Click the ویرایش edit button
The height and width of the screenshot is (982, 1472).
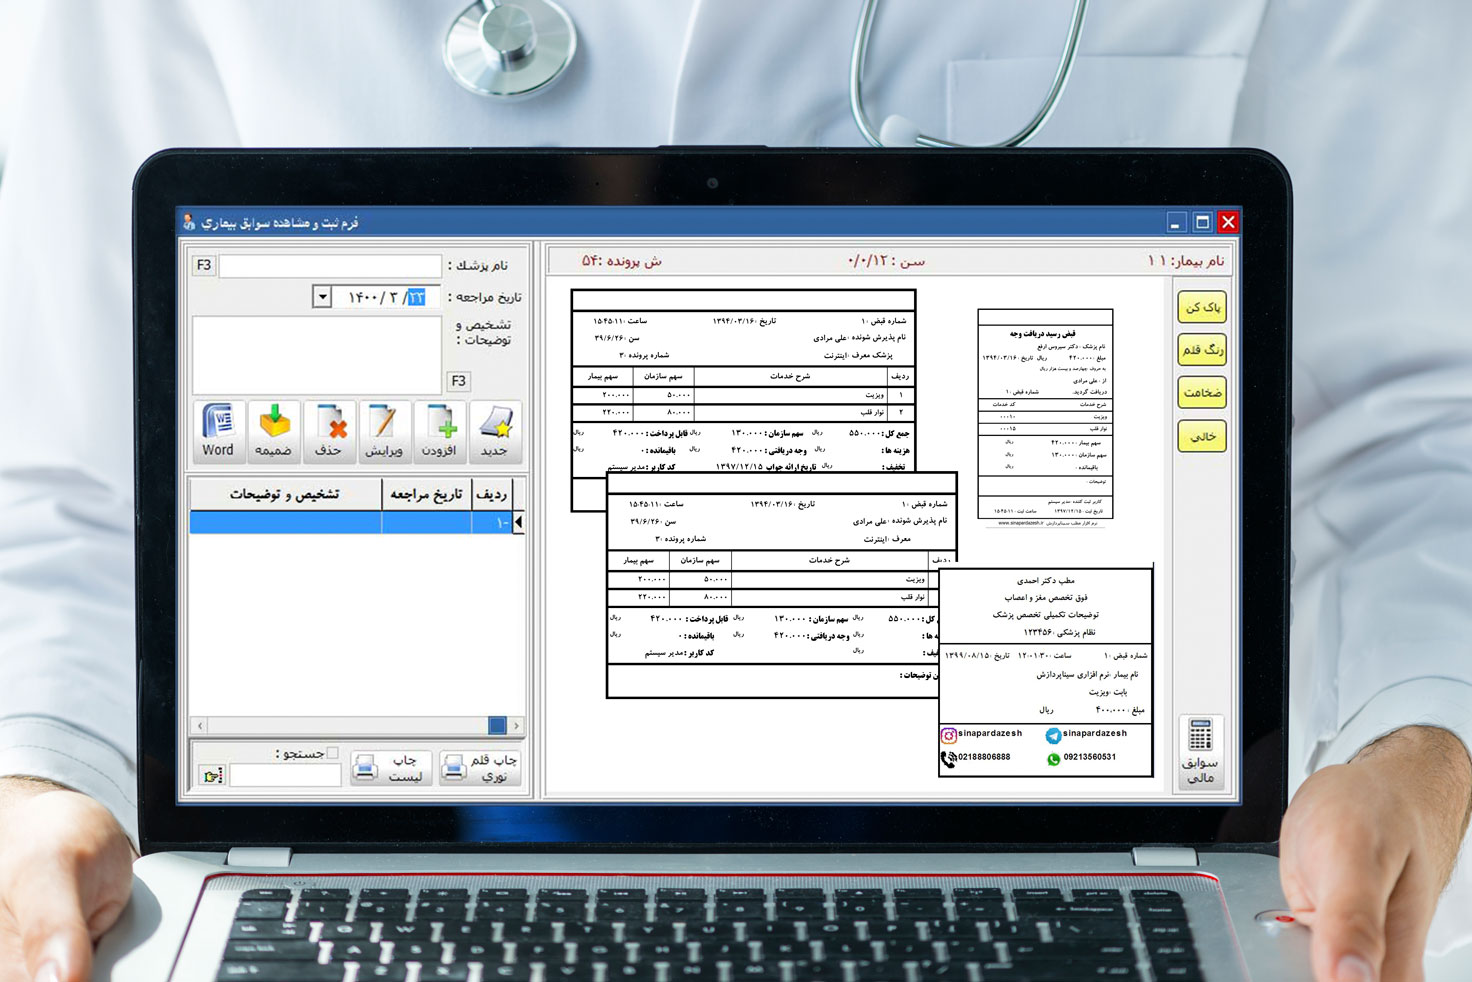(384, 431)
